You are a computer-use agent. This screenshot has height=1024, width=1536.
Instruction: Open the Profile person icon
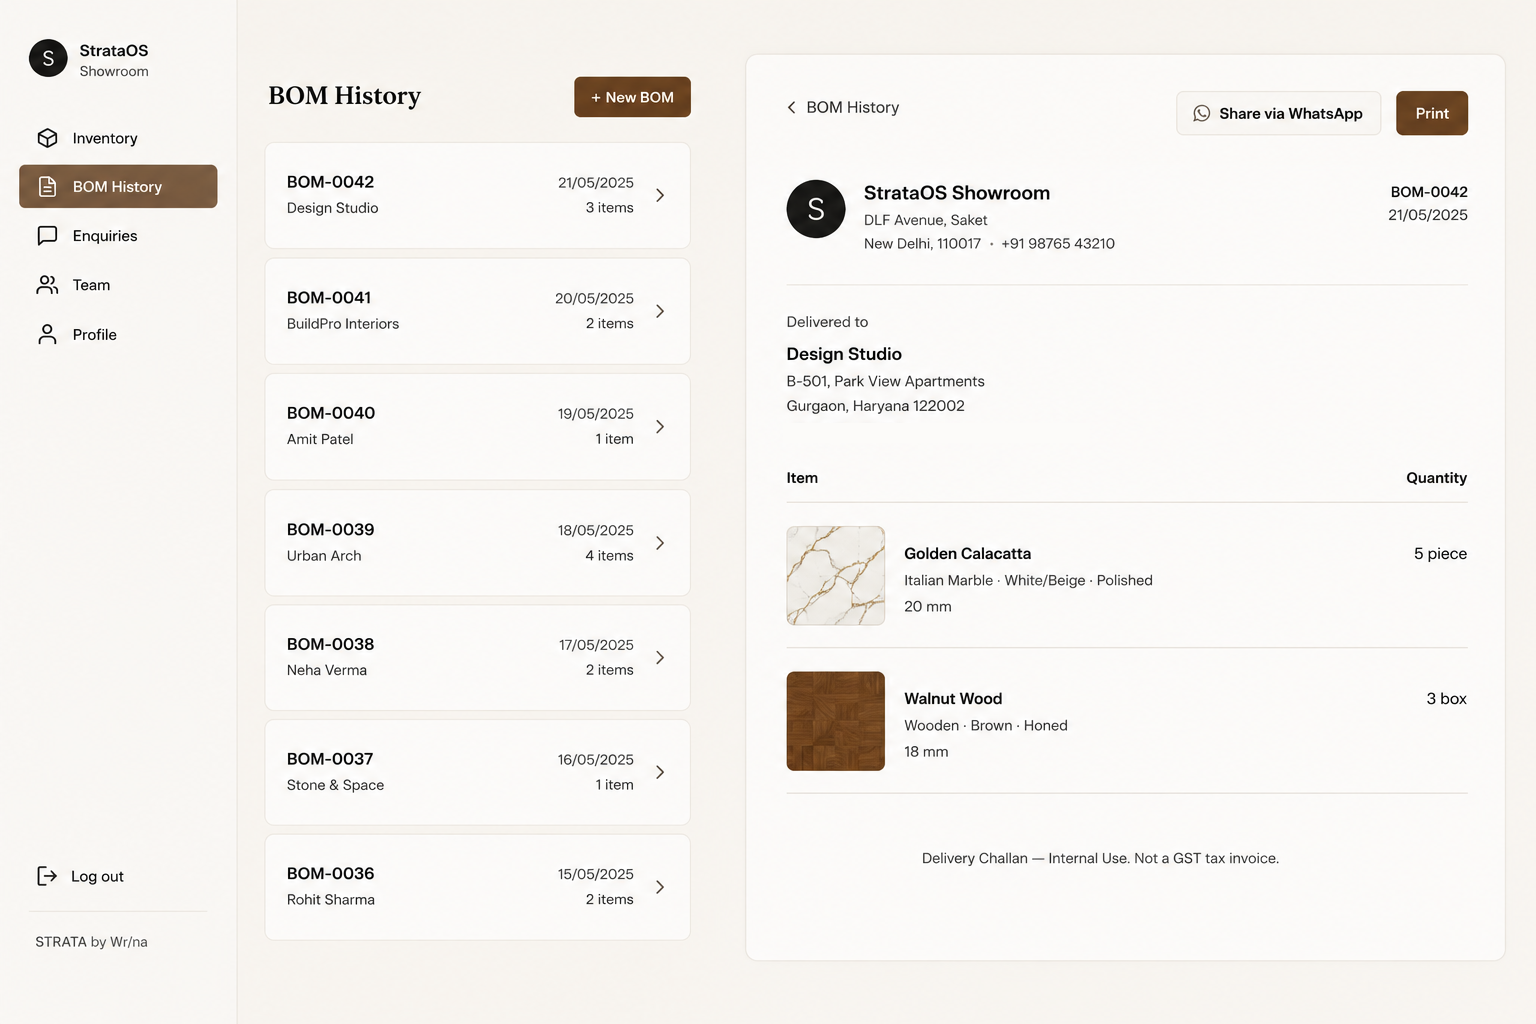[x=47, y=334]
